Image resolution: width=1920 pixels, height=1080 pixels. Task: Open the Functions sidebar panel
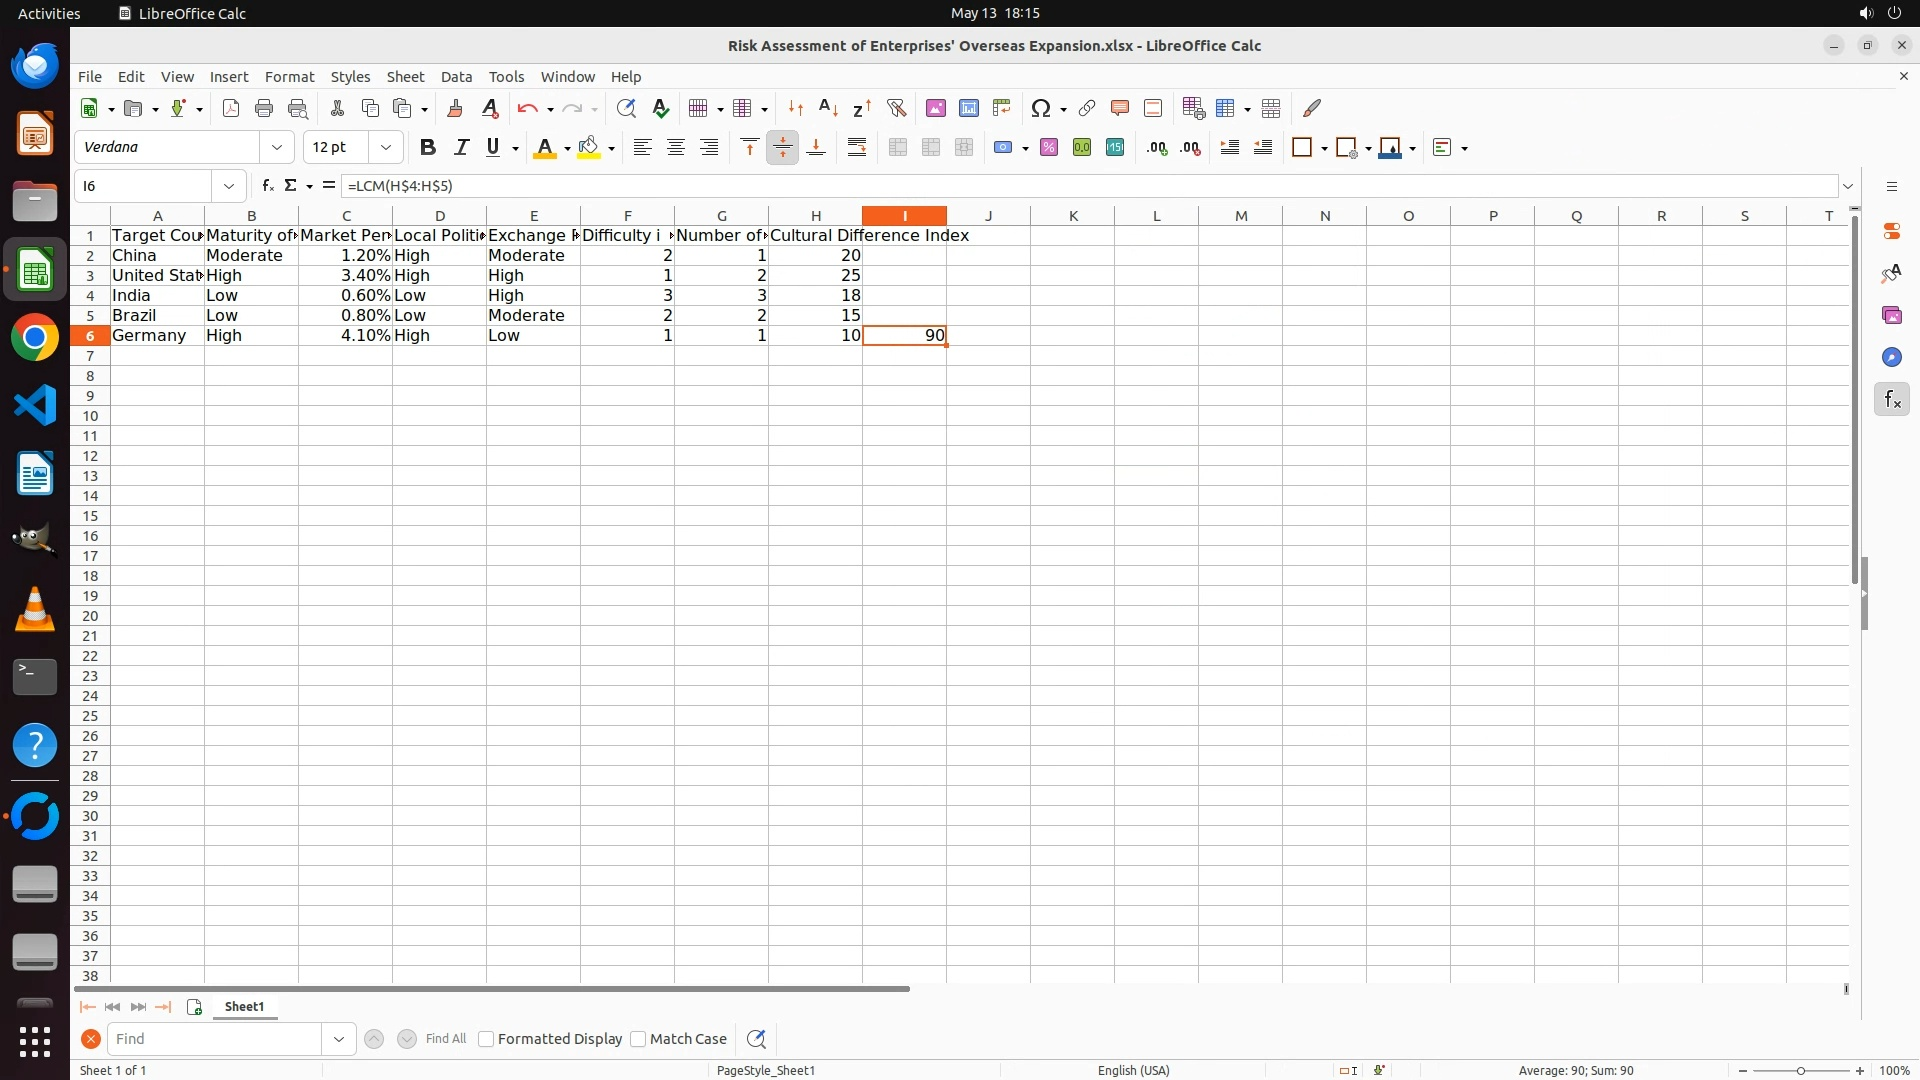1891,400
